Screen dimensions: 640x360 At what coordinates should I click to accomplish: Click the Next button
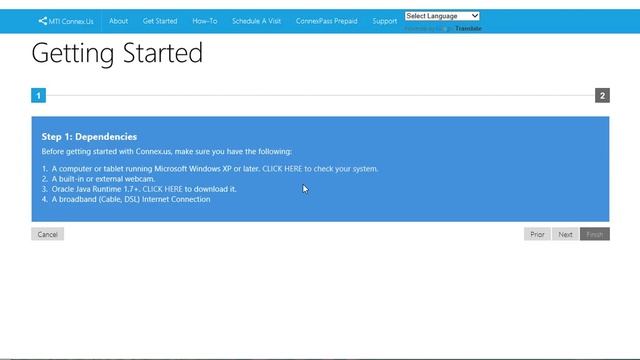(x=565, y=234)
